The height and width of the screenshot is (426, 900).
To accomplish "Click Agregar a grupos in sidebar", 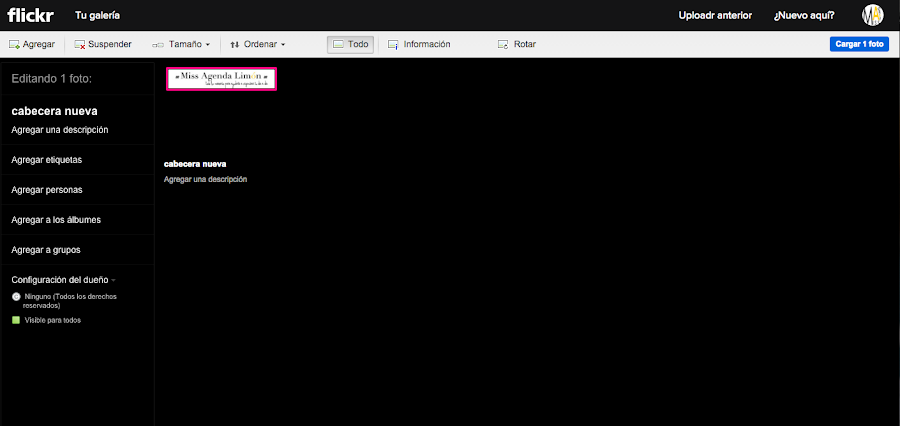I will point(46,250).
